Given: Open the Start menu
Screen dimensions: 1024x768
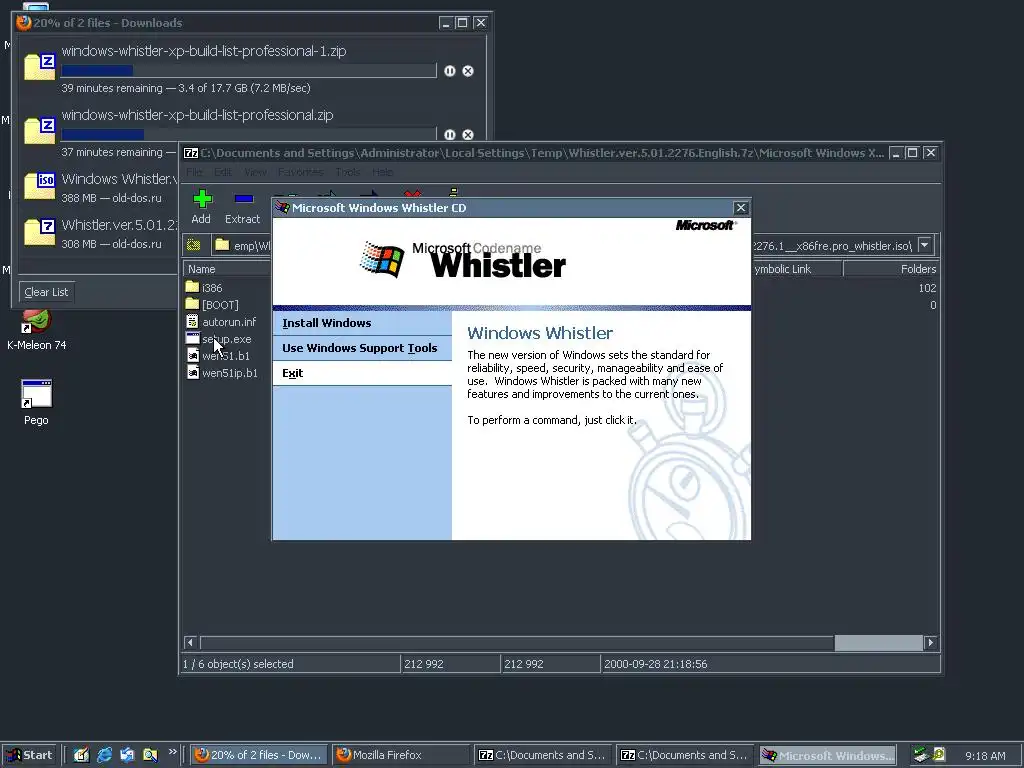Looking at the screenshot, I should [x=29, y=755].
